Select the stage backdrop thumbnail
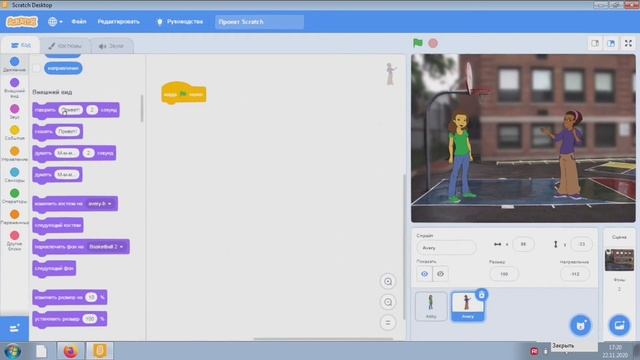 point(619,260)
